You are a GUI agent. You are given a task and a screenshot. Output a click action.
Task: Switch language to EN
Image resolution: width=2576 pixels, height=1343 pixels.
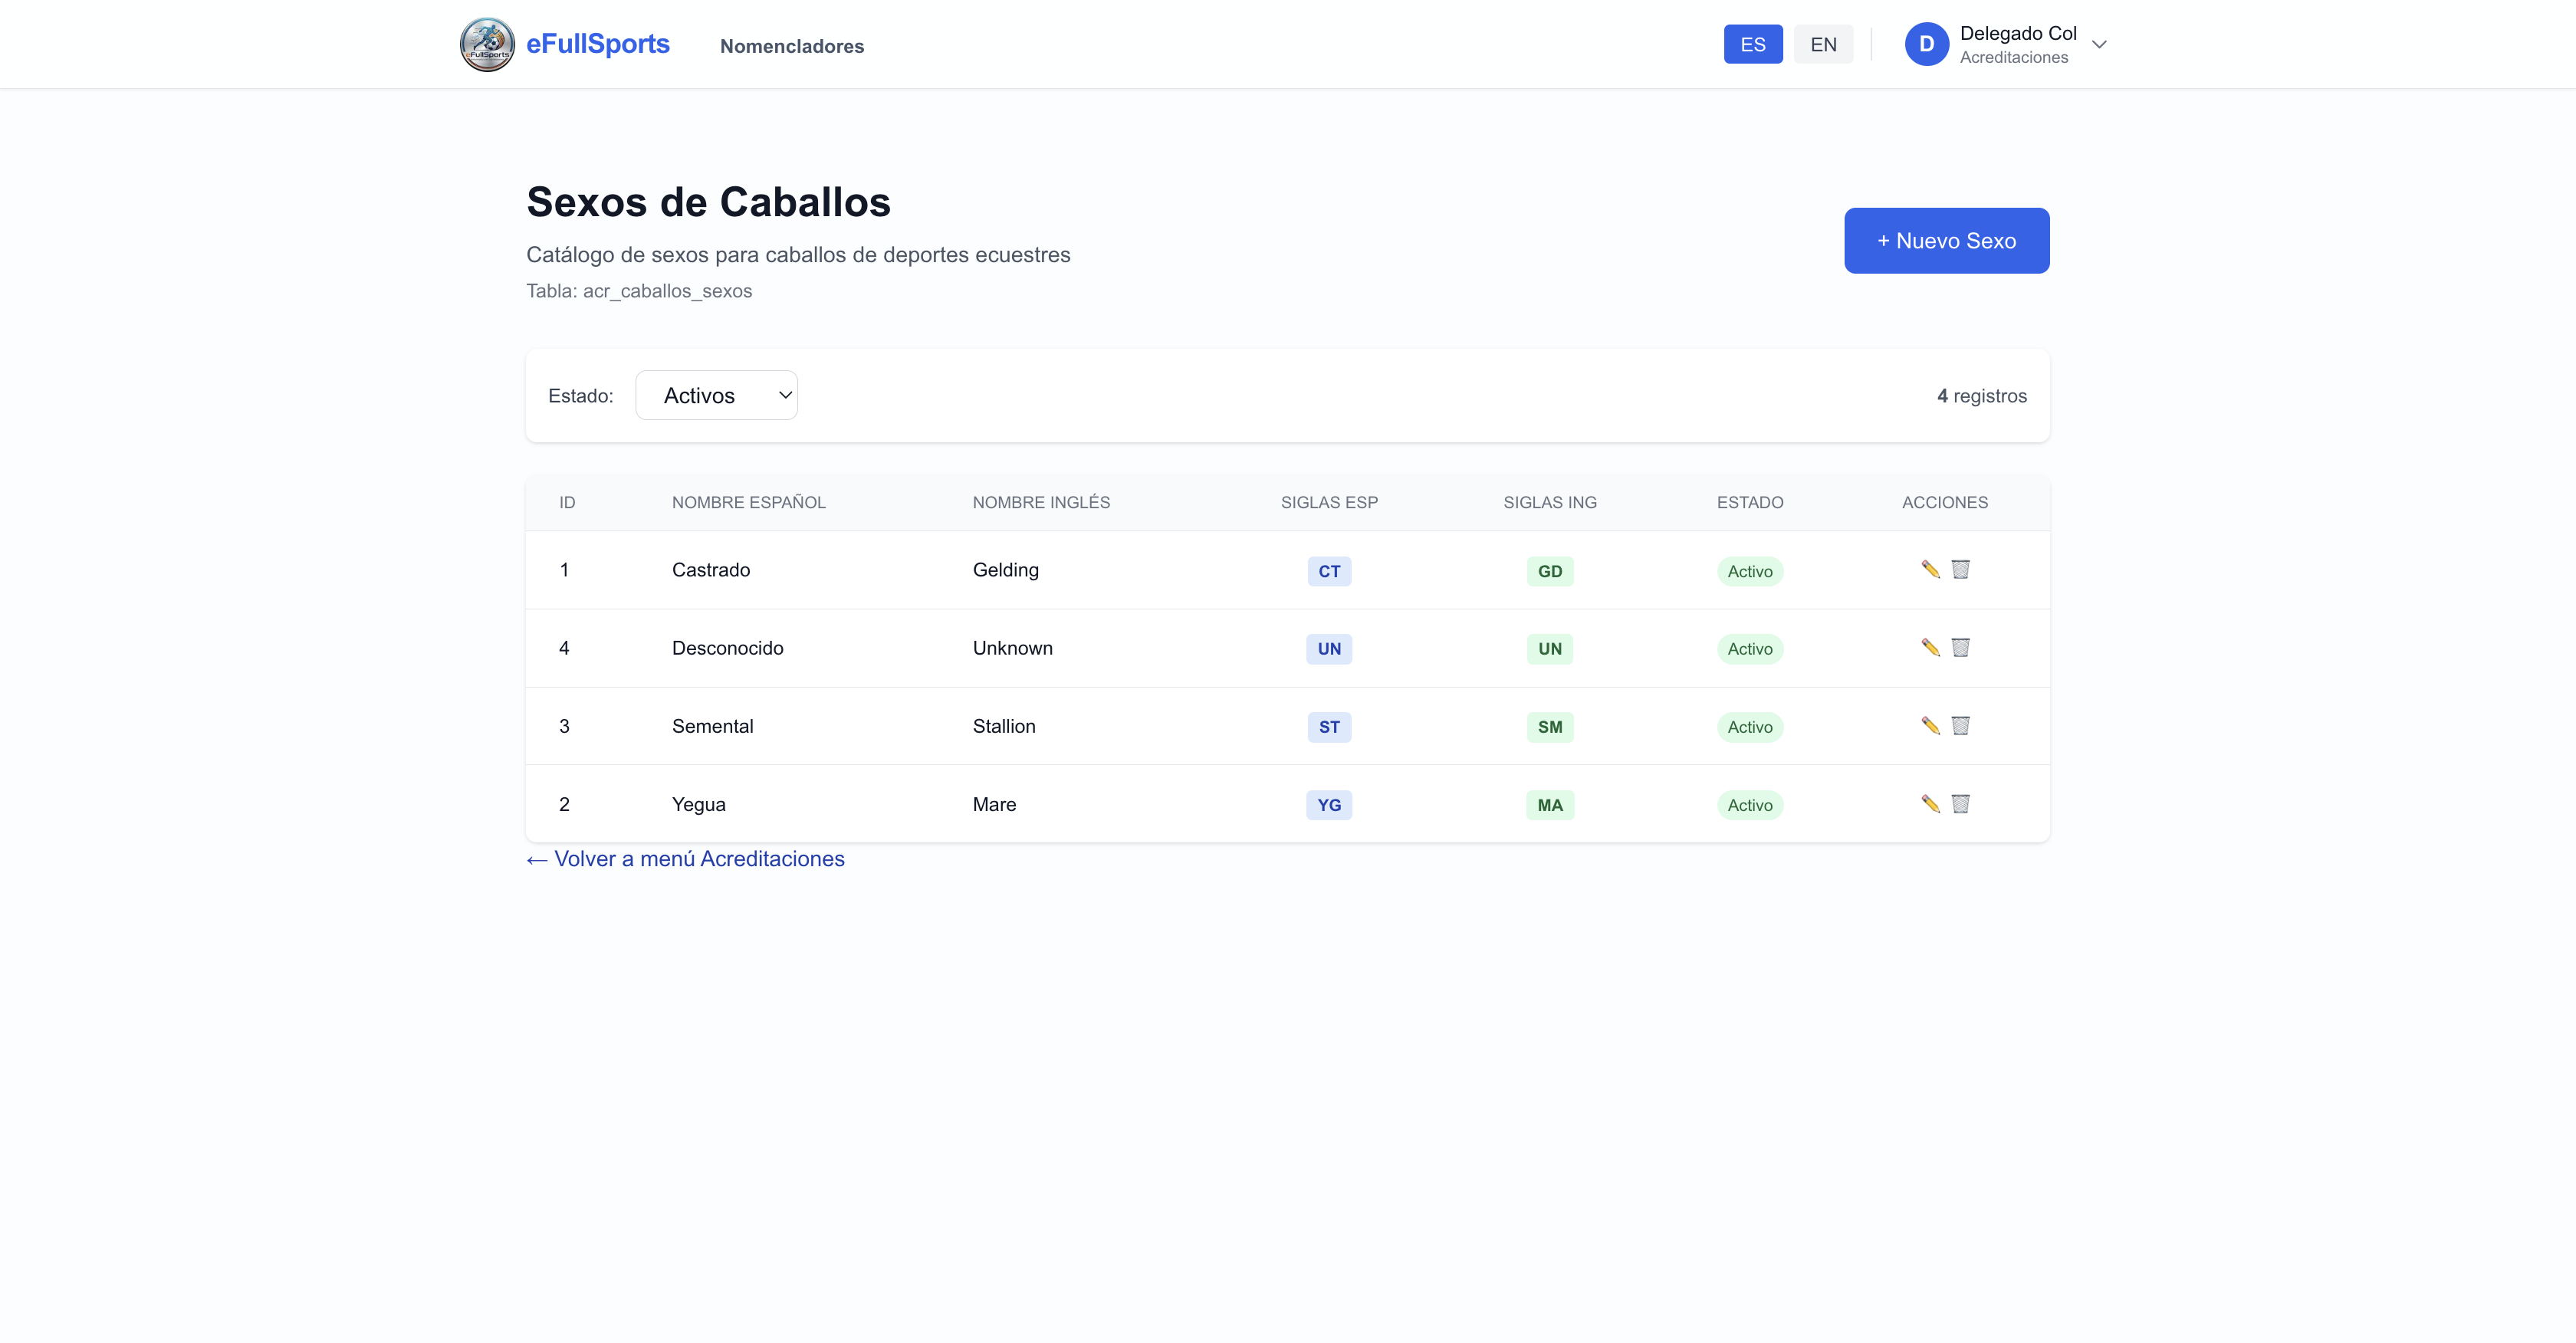[1822, 44]
